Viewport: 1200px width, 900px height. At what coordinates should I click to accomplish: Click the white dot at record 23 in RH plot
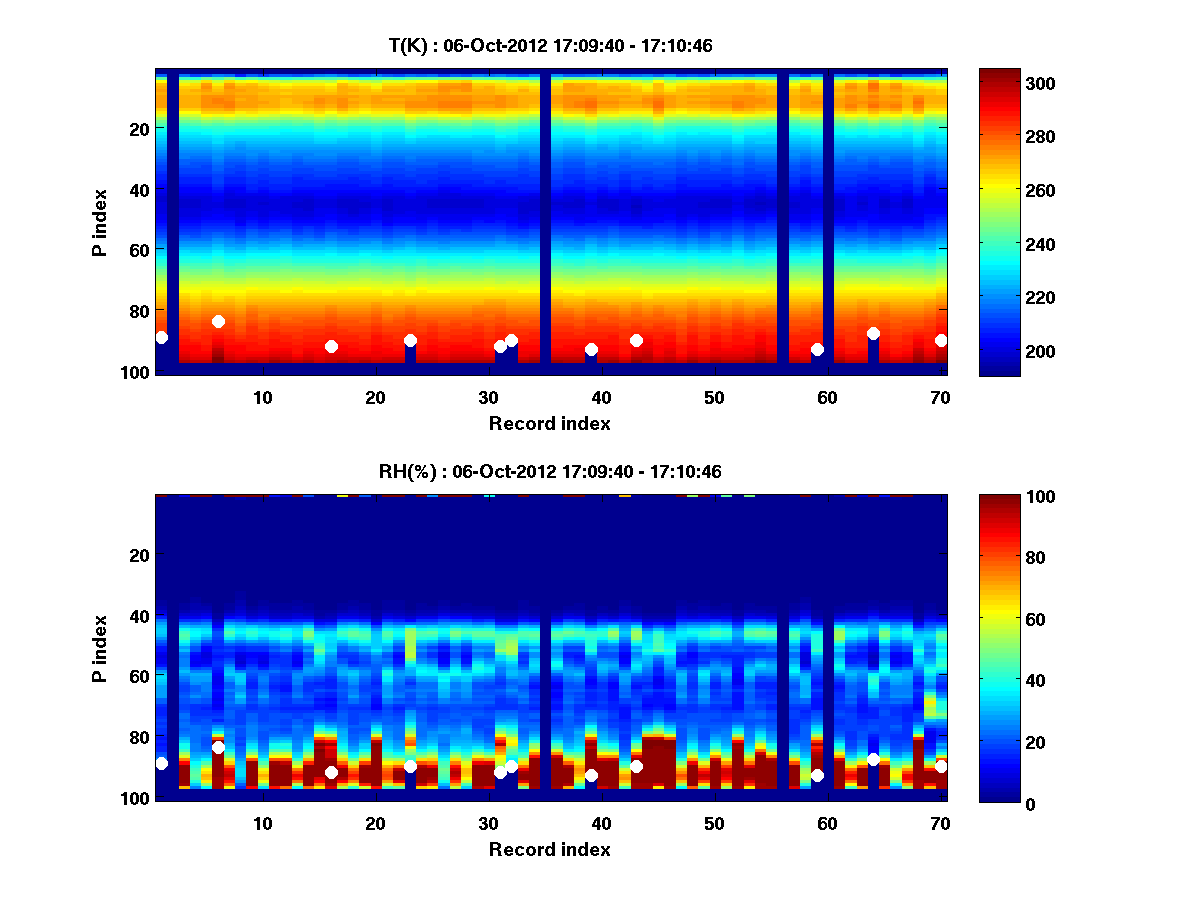tap(410, 766)
